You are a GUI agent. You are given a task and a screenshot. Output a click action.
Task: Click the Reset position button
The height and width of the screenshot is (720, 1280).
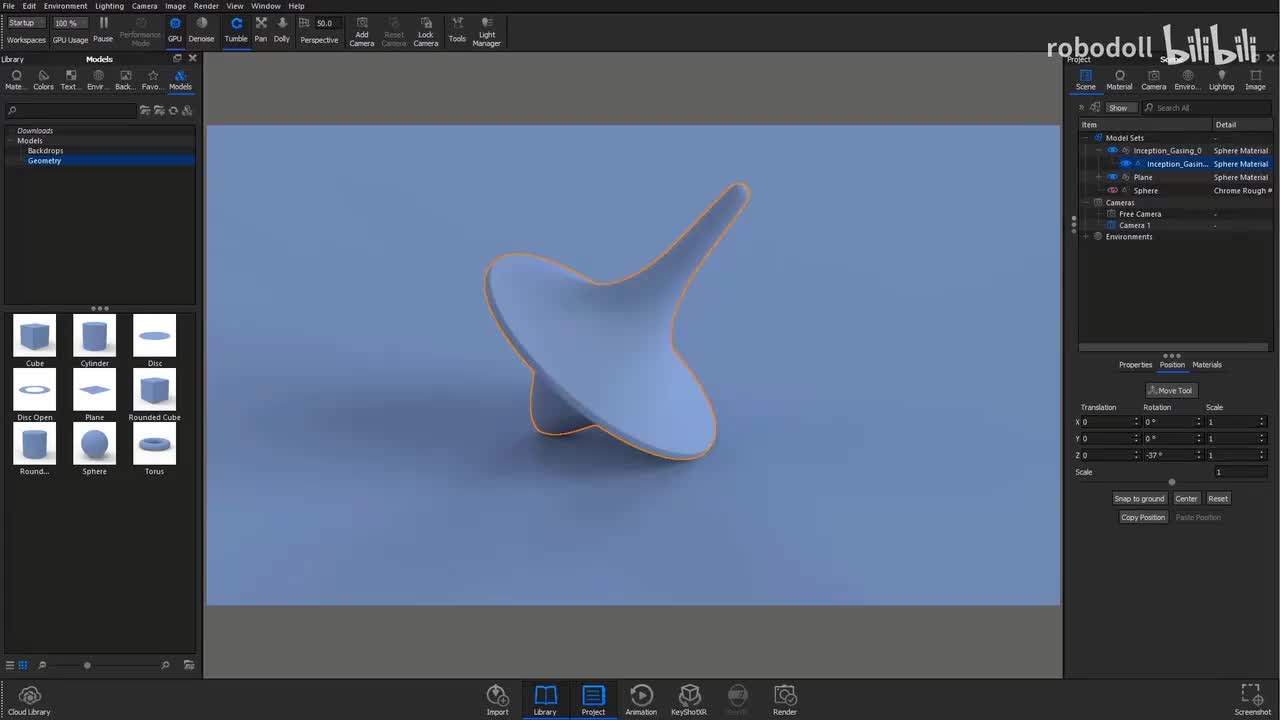click(x=1218, y=499)
